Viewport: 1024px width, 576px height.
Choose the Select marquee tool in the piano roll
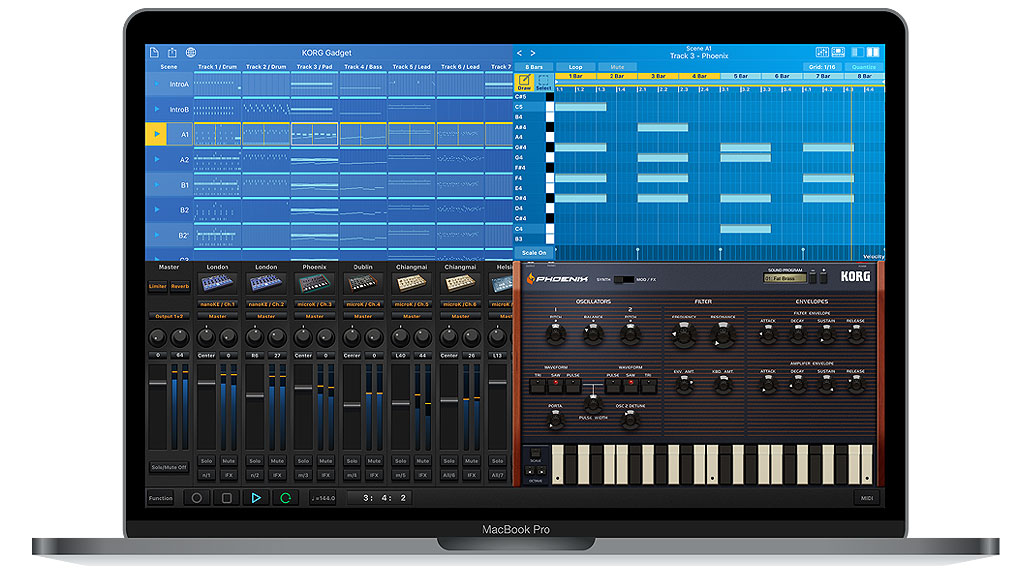(543, 82)
